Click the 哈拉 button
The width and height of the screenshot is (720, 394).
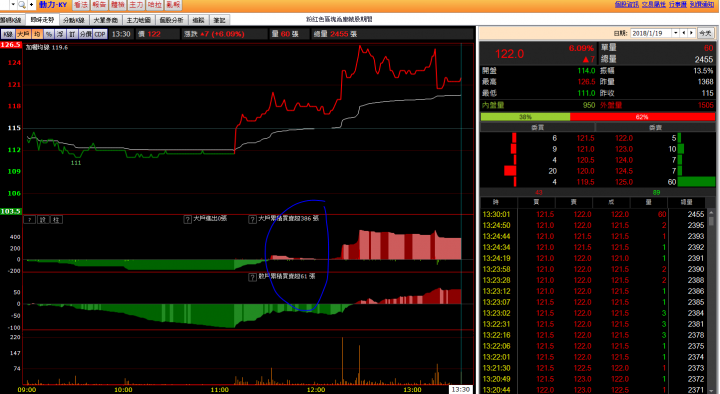(x=154, y=5)
